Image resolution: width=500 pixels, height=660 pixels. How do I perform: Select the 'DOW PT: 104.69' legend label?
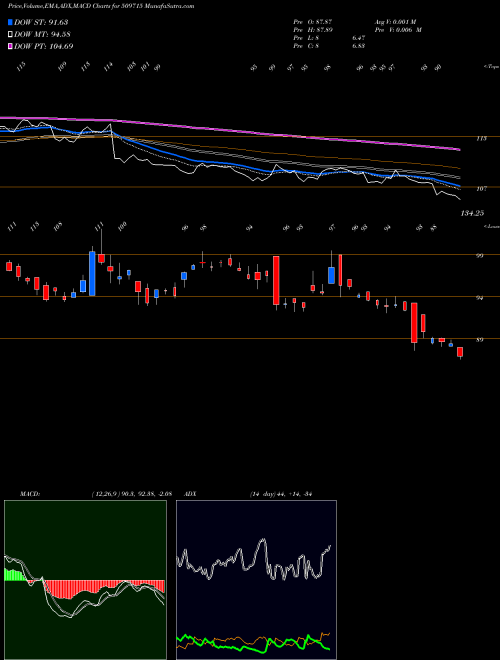(44, 46)
